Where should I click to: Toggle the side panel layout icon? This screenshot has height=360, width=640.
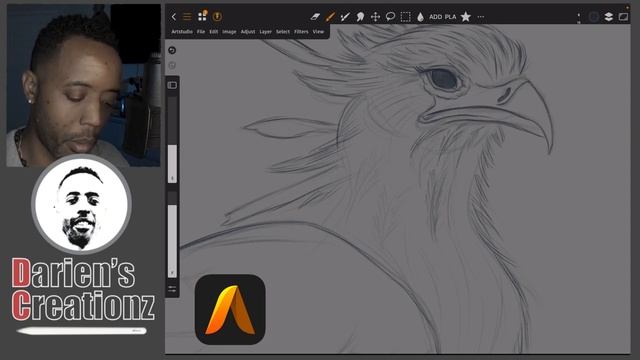coord(172,85)
